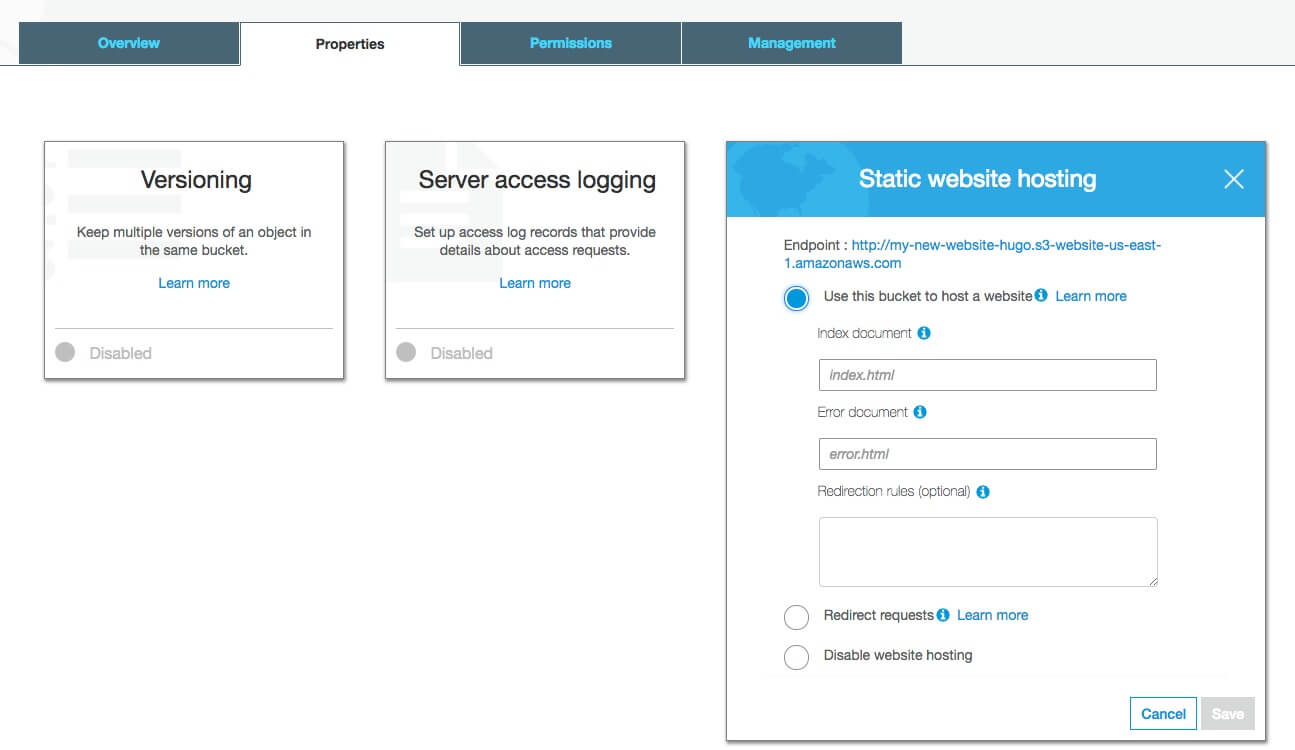Show Redirection rules info tooltip icon

(983, 492)
